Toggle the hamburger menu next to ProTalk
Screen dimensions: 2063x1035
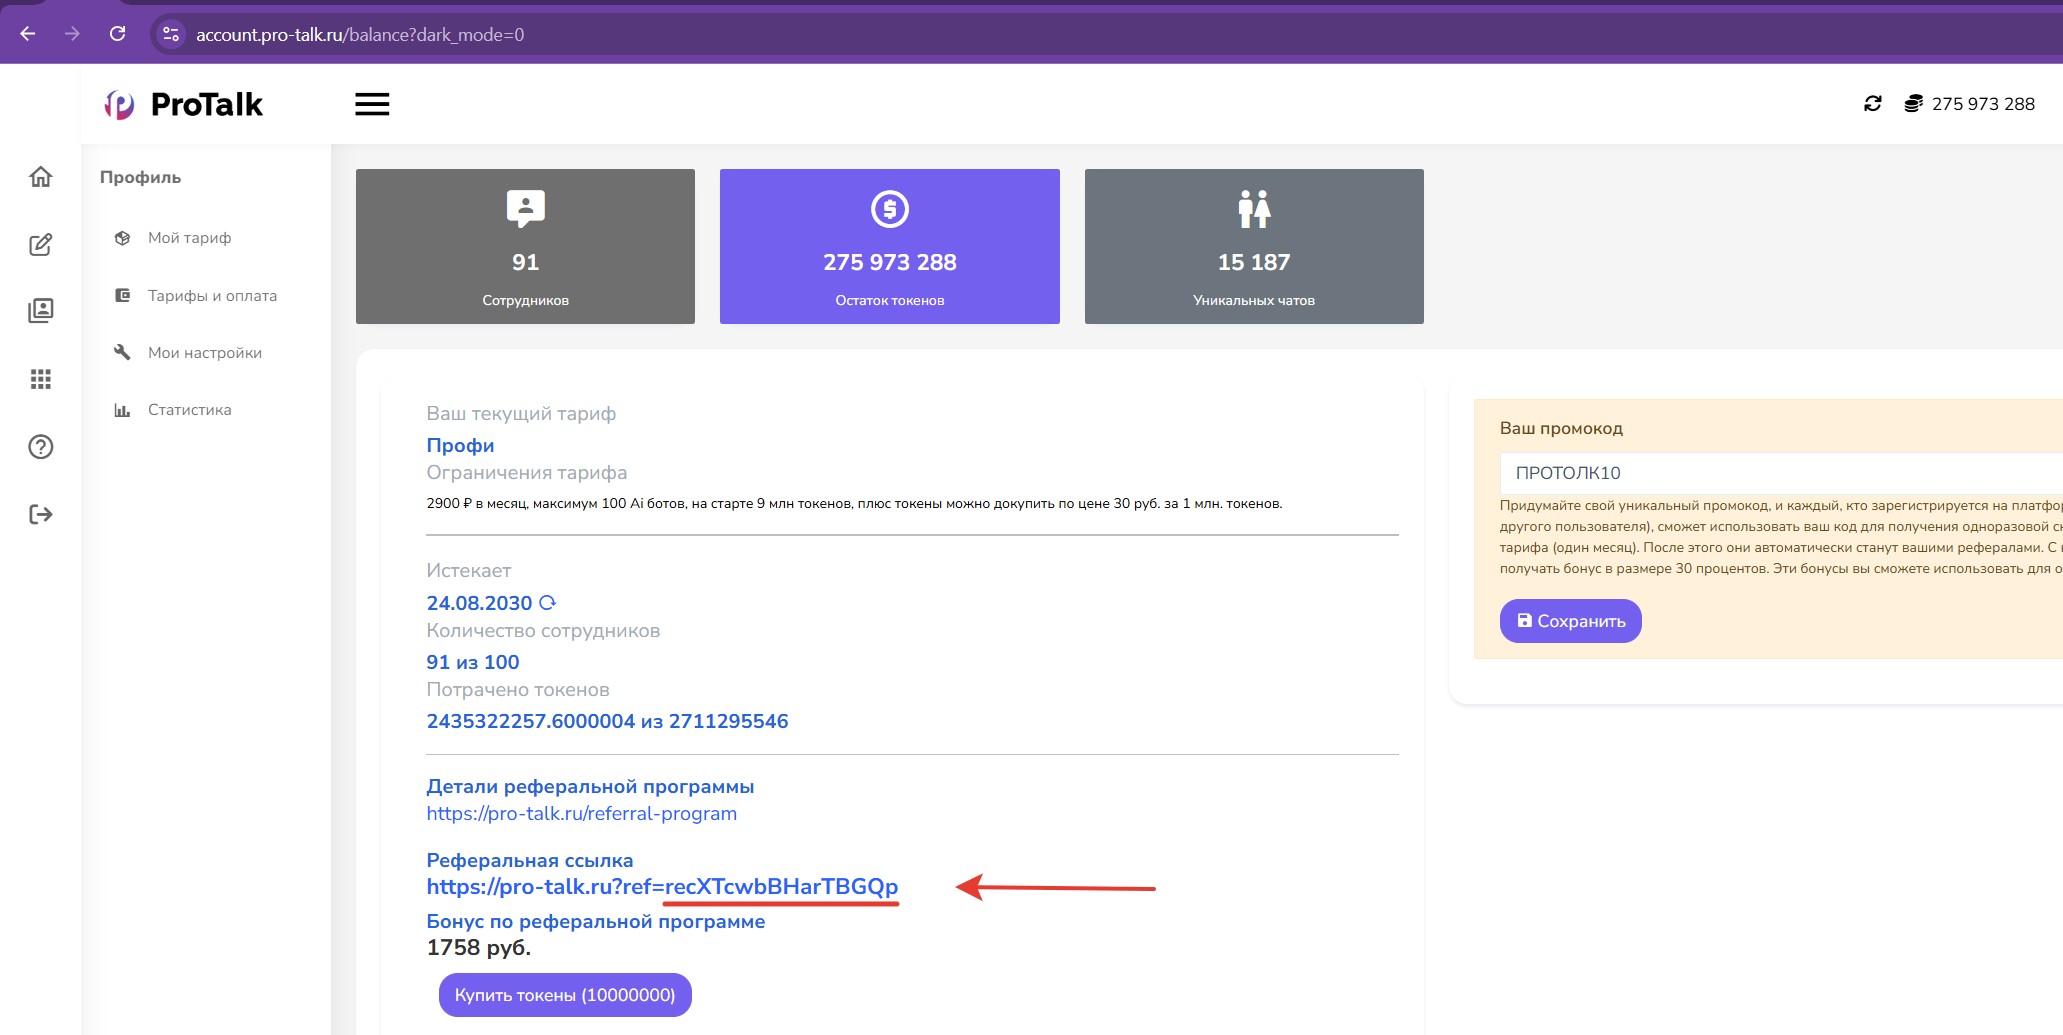pos(372,104)
